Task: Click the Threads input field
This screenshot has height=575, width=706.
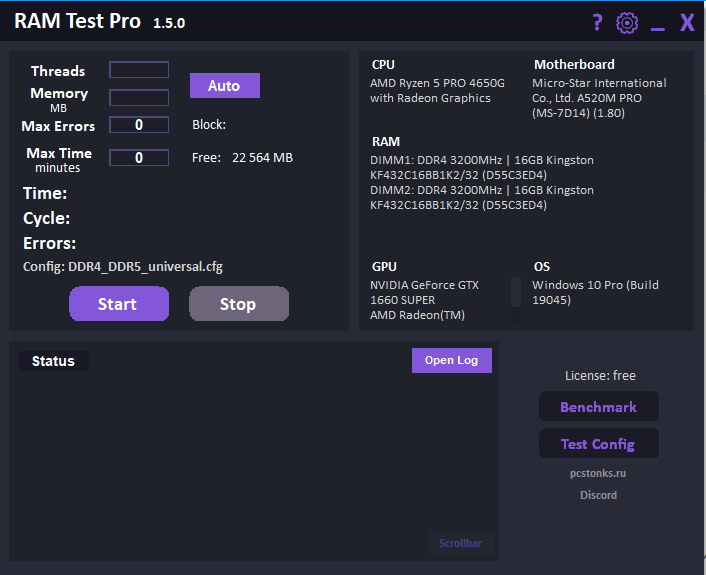Action: tap(139, 70)
